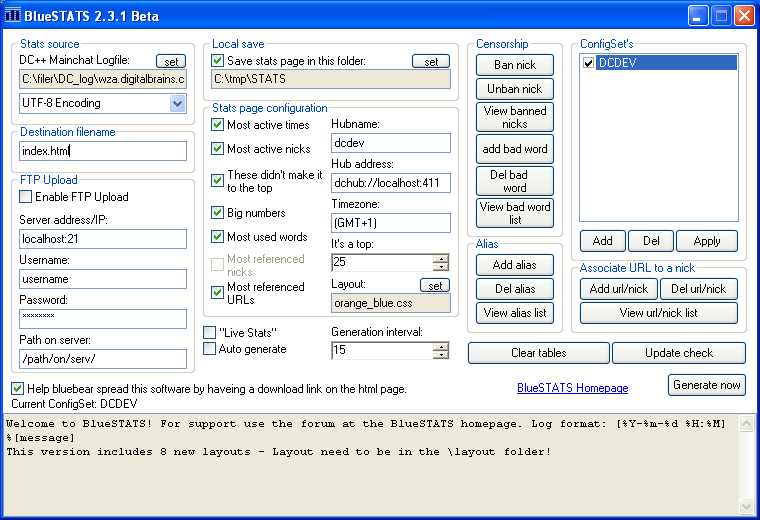Minimize the BlueSTATS window
Viewport: 760px width, 520px height.
click(697, 16)
